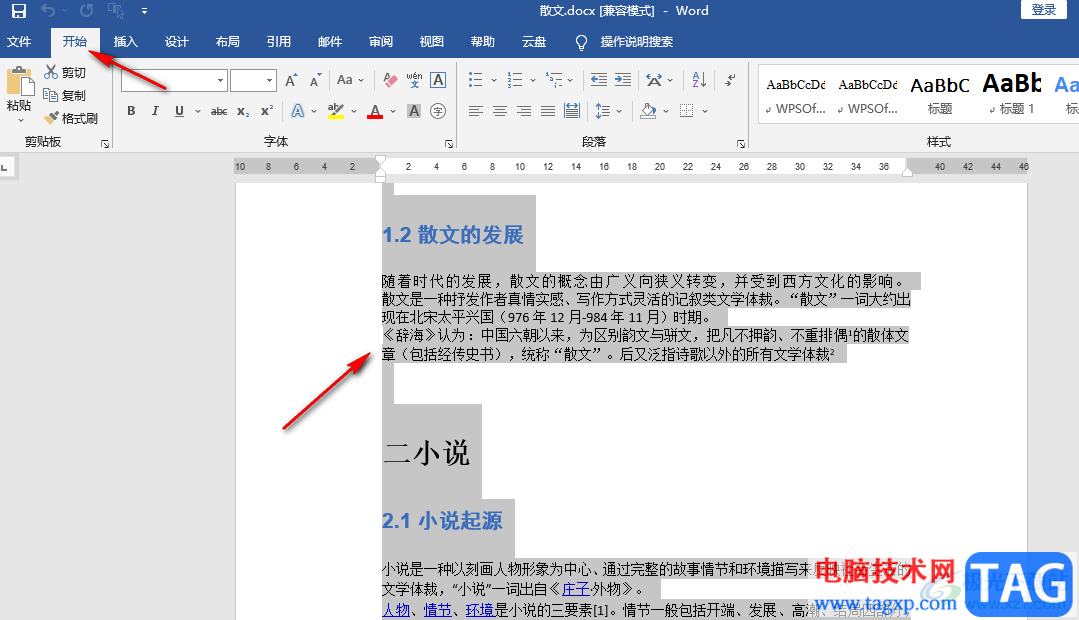This screenshot has height=620, width=1079.
Task: Toggle strikethrough abc formatting
Action: click(x=219, y=111)
